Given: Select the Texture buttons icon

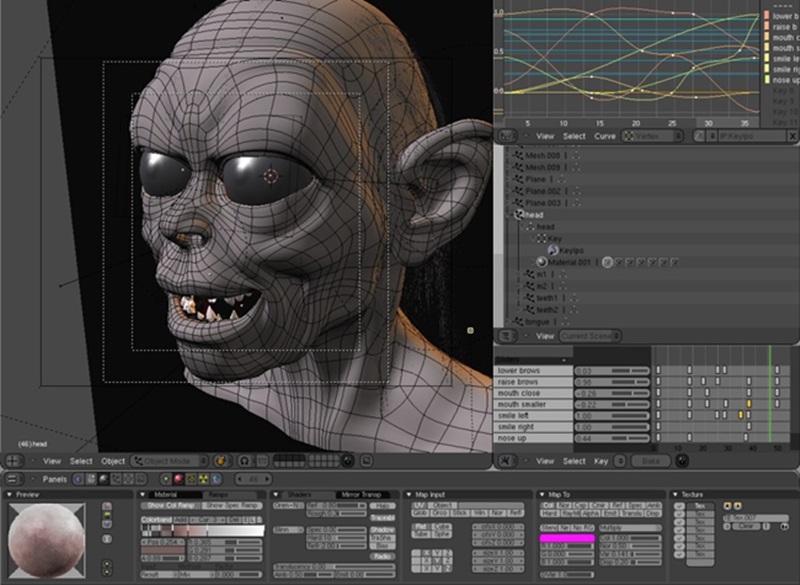Looking at the screenshot, I should (191, 479).
